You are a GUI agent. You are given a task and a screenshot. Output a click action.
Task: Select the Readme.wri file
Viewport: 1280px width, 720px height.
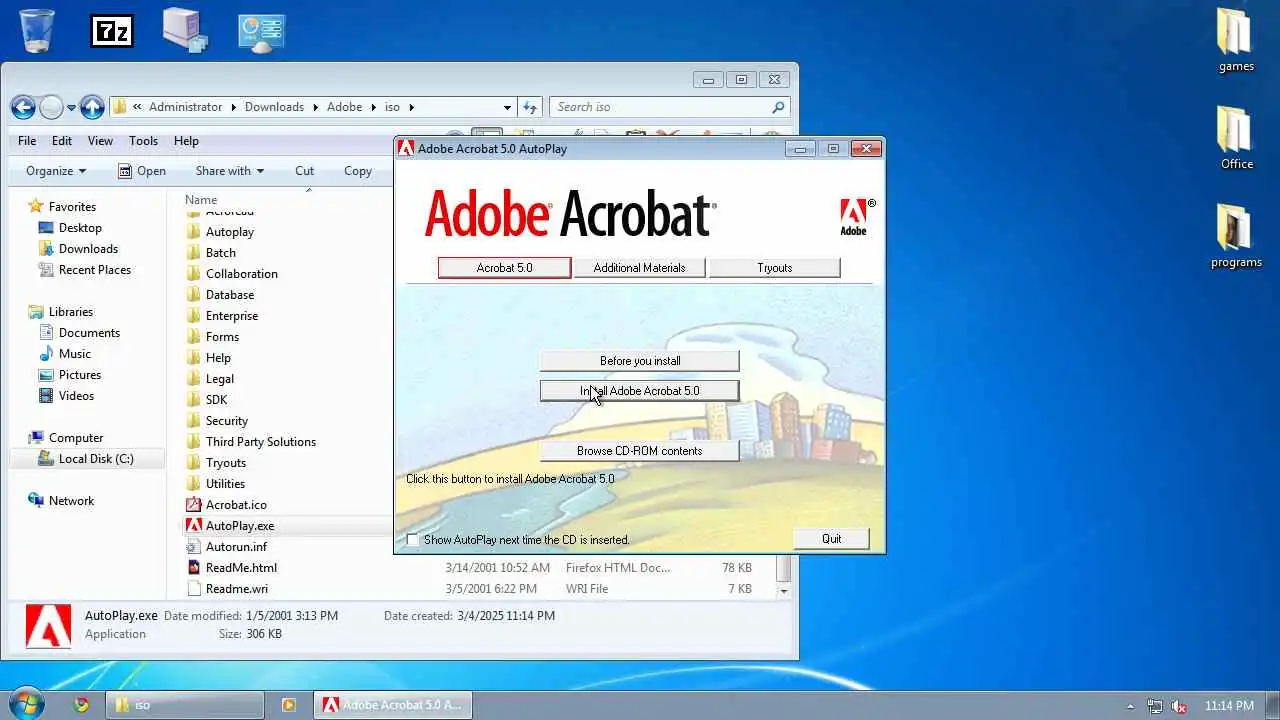pyautogui.click(x=227, y=589)
